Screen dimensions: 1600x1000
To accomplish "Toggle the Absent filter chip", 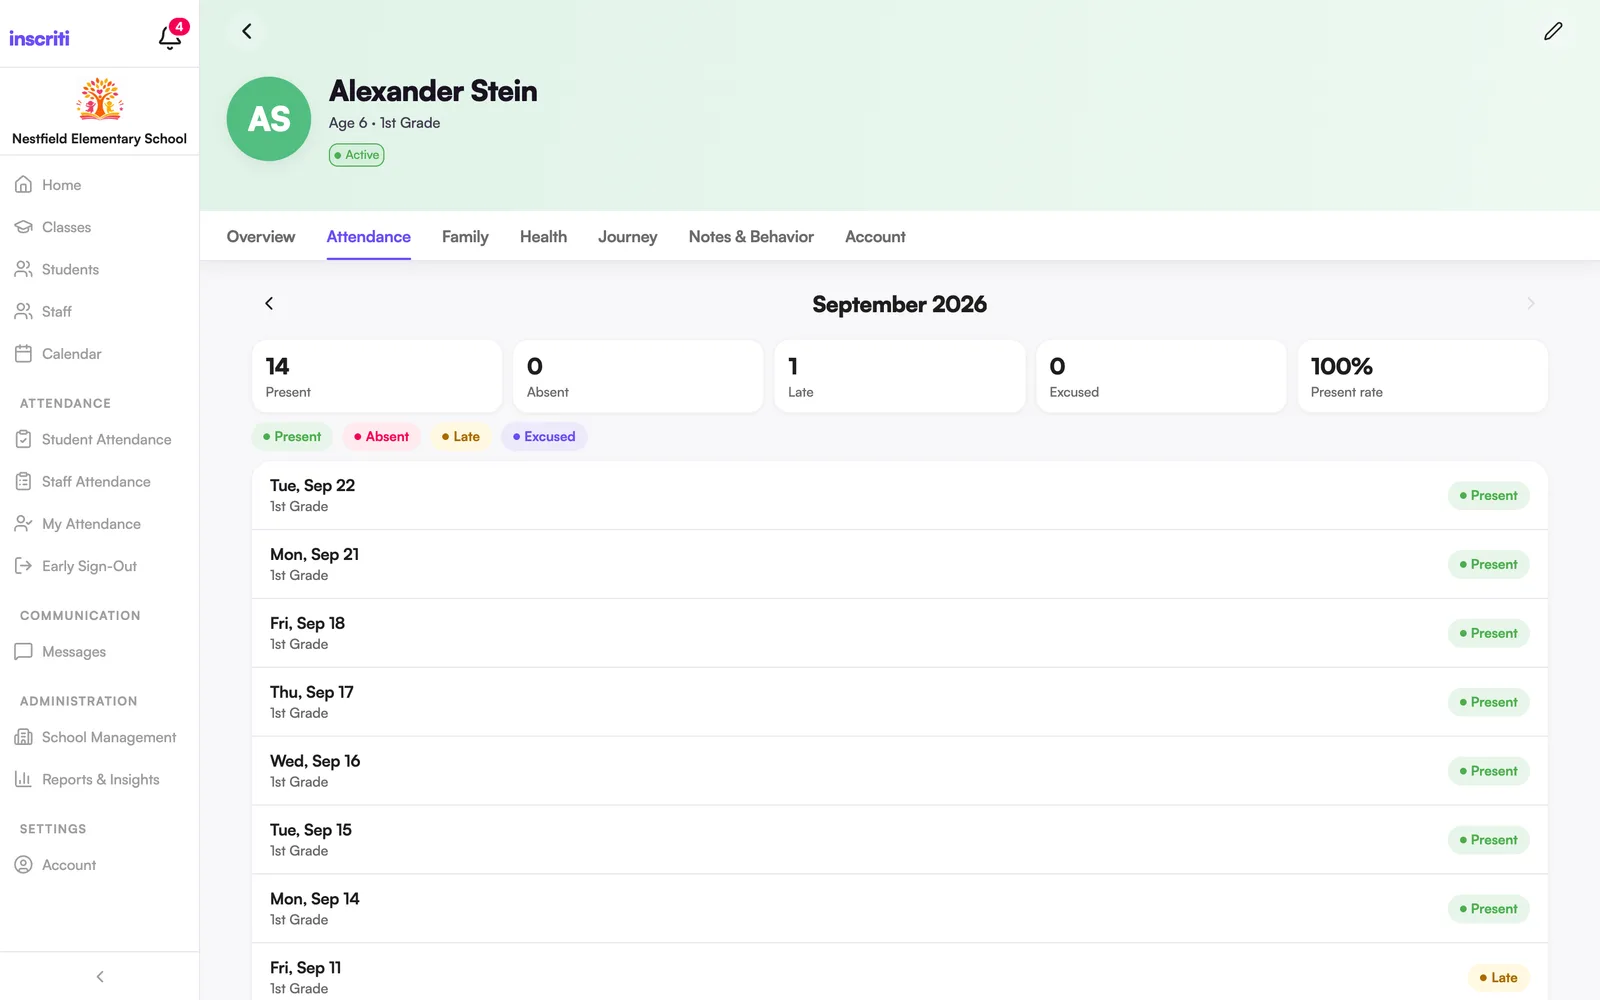I will [381, 436].
